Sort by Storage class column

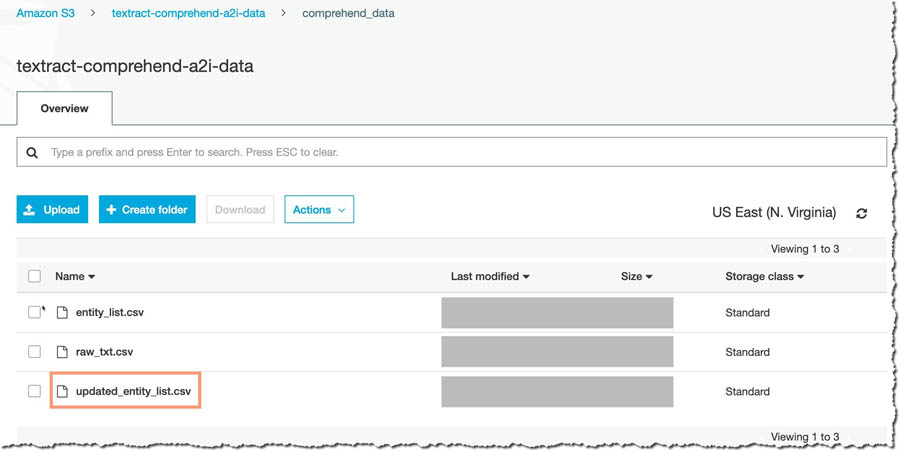click(765, 277)
